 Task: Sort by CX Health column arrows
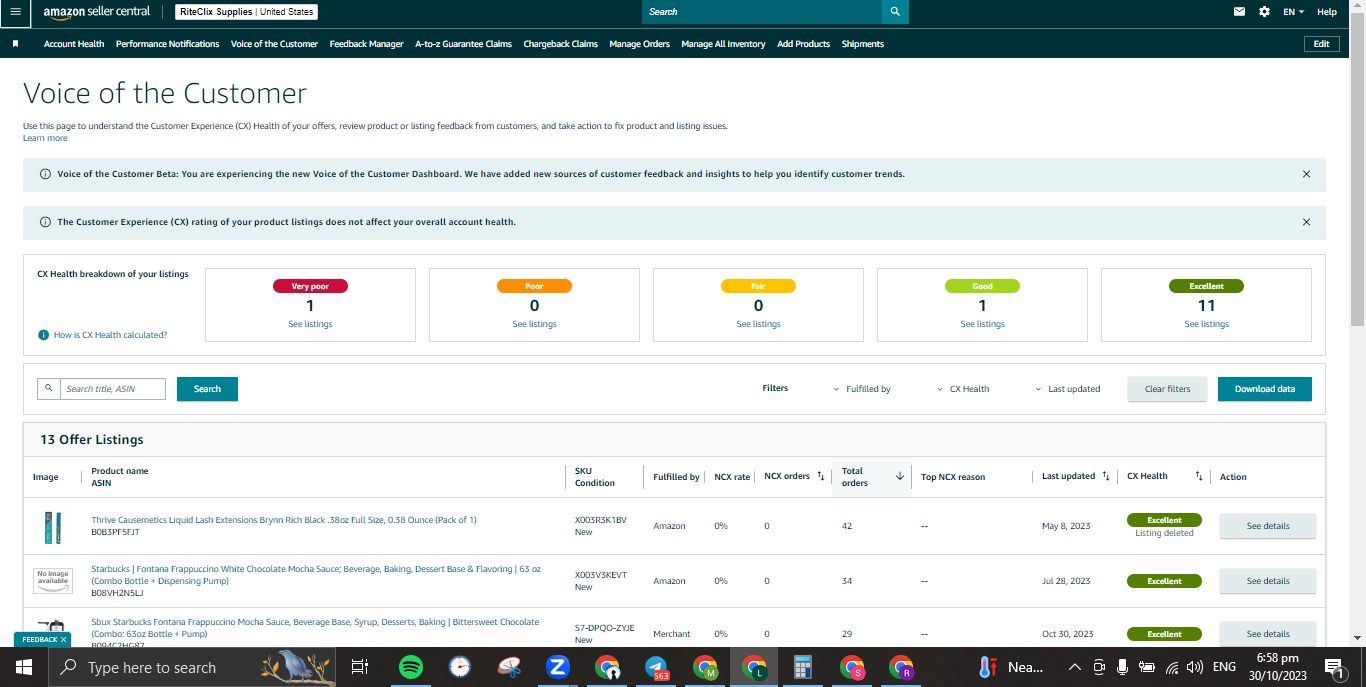pyautogui.click(x=1198, y=476)
